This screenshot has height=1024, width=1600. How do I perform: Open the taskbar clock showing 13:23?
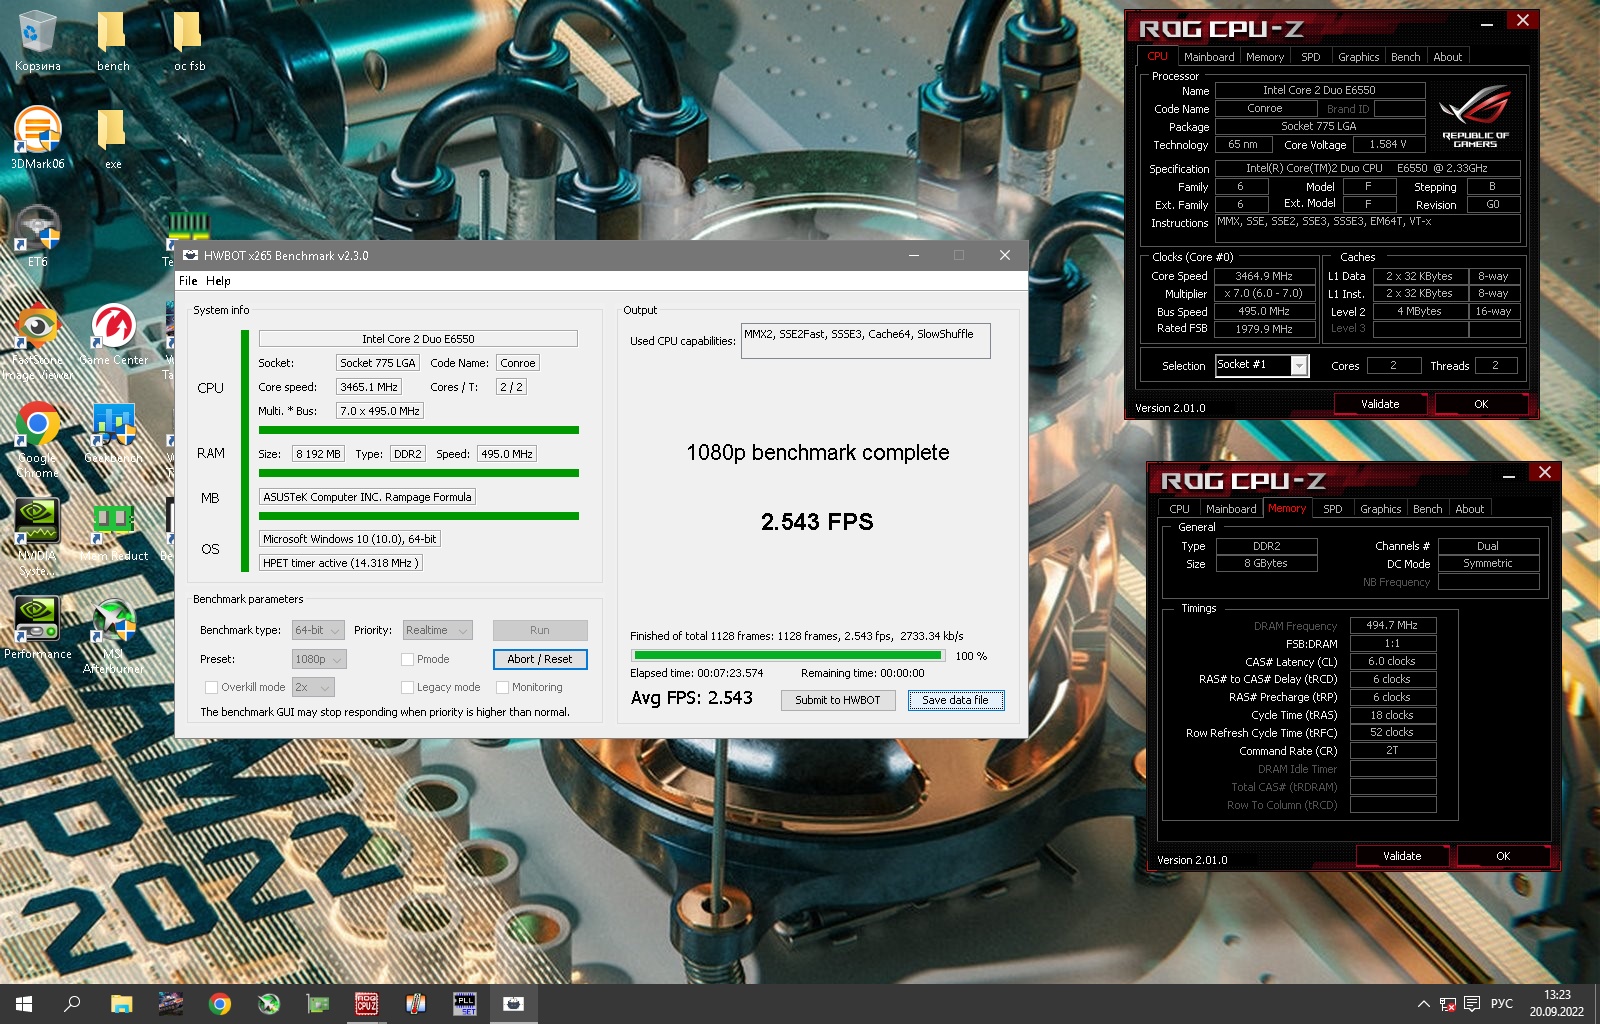click(x=1557, y=1004)
